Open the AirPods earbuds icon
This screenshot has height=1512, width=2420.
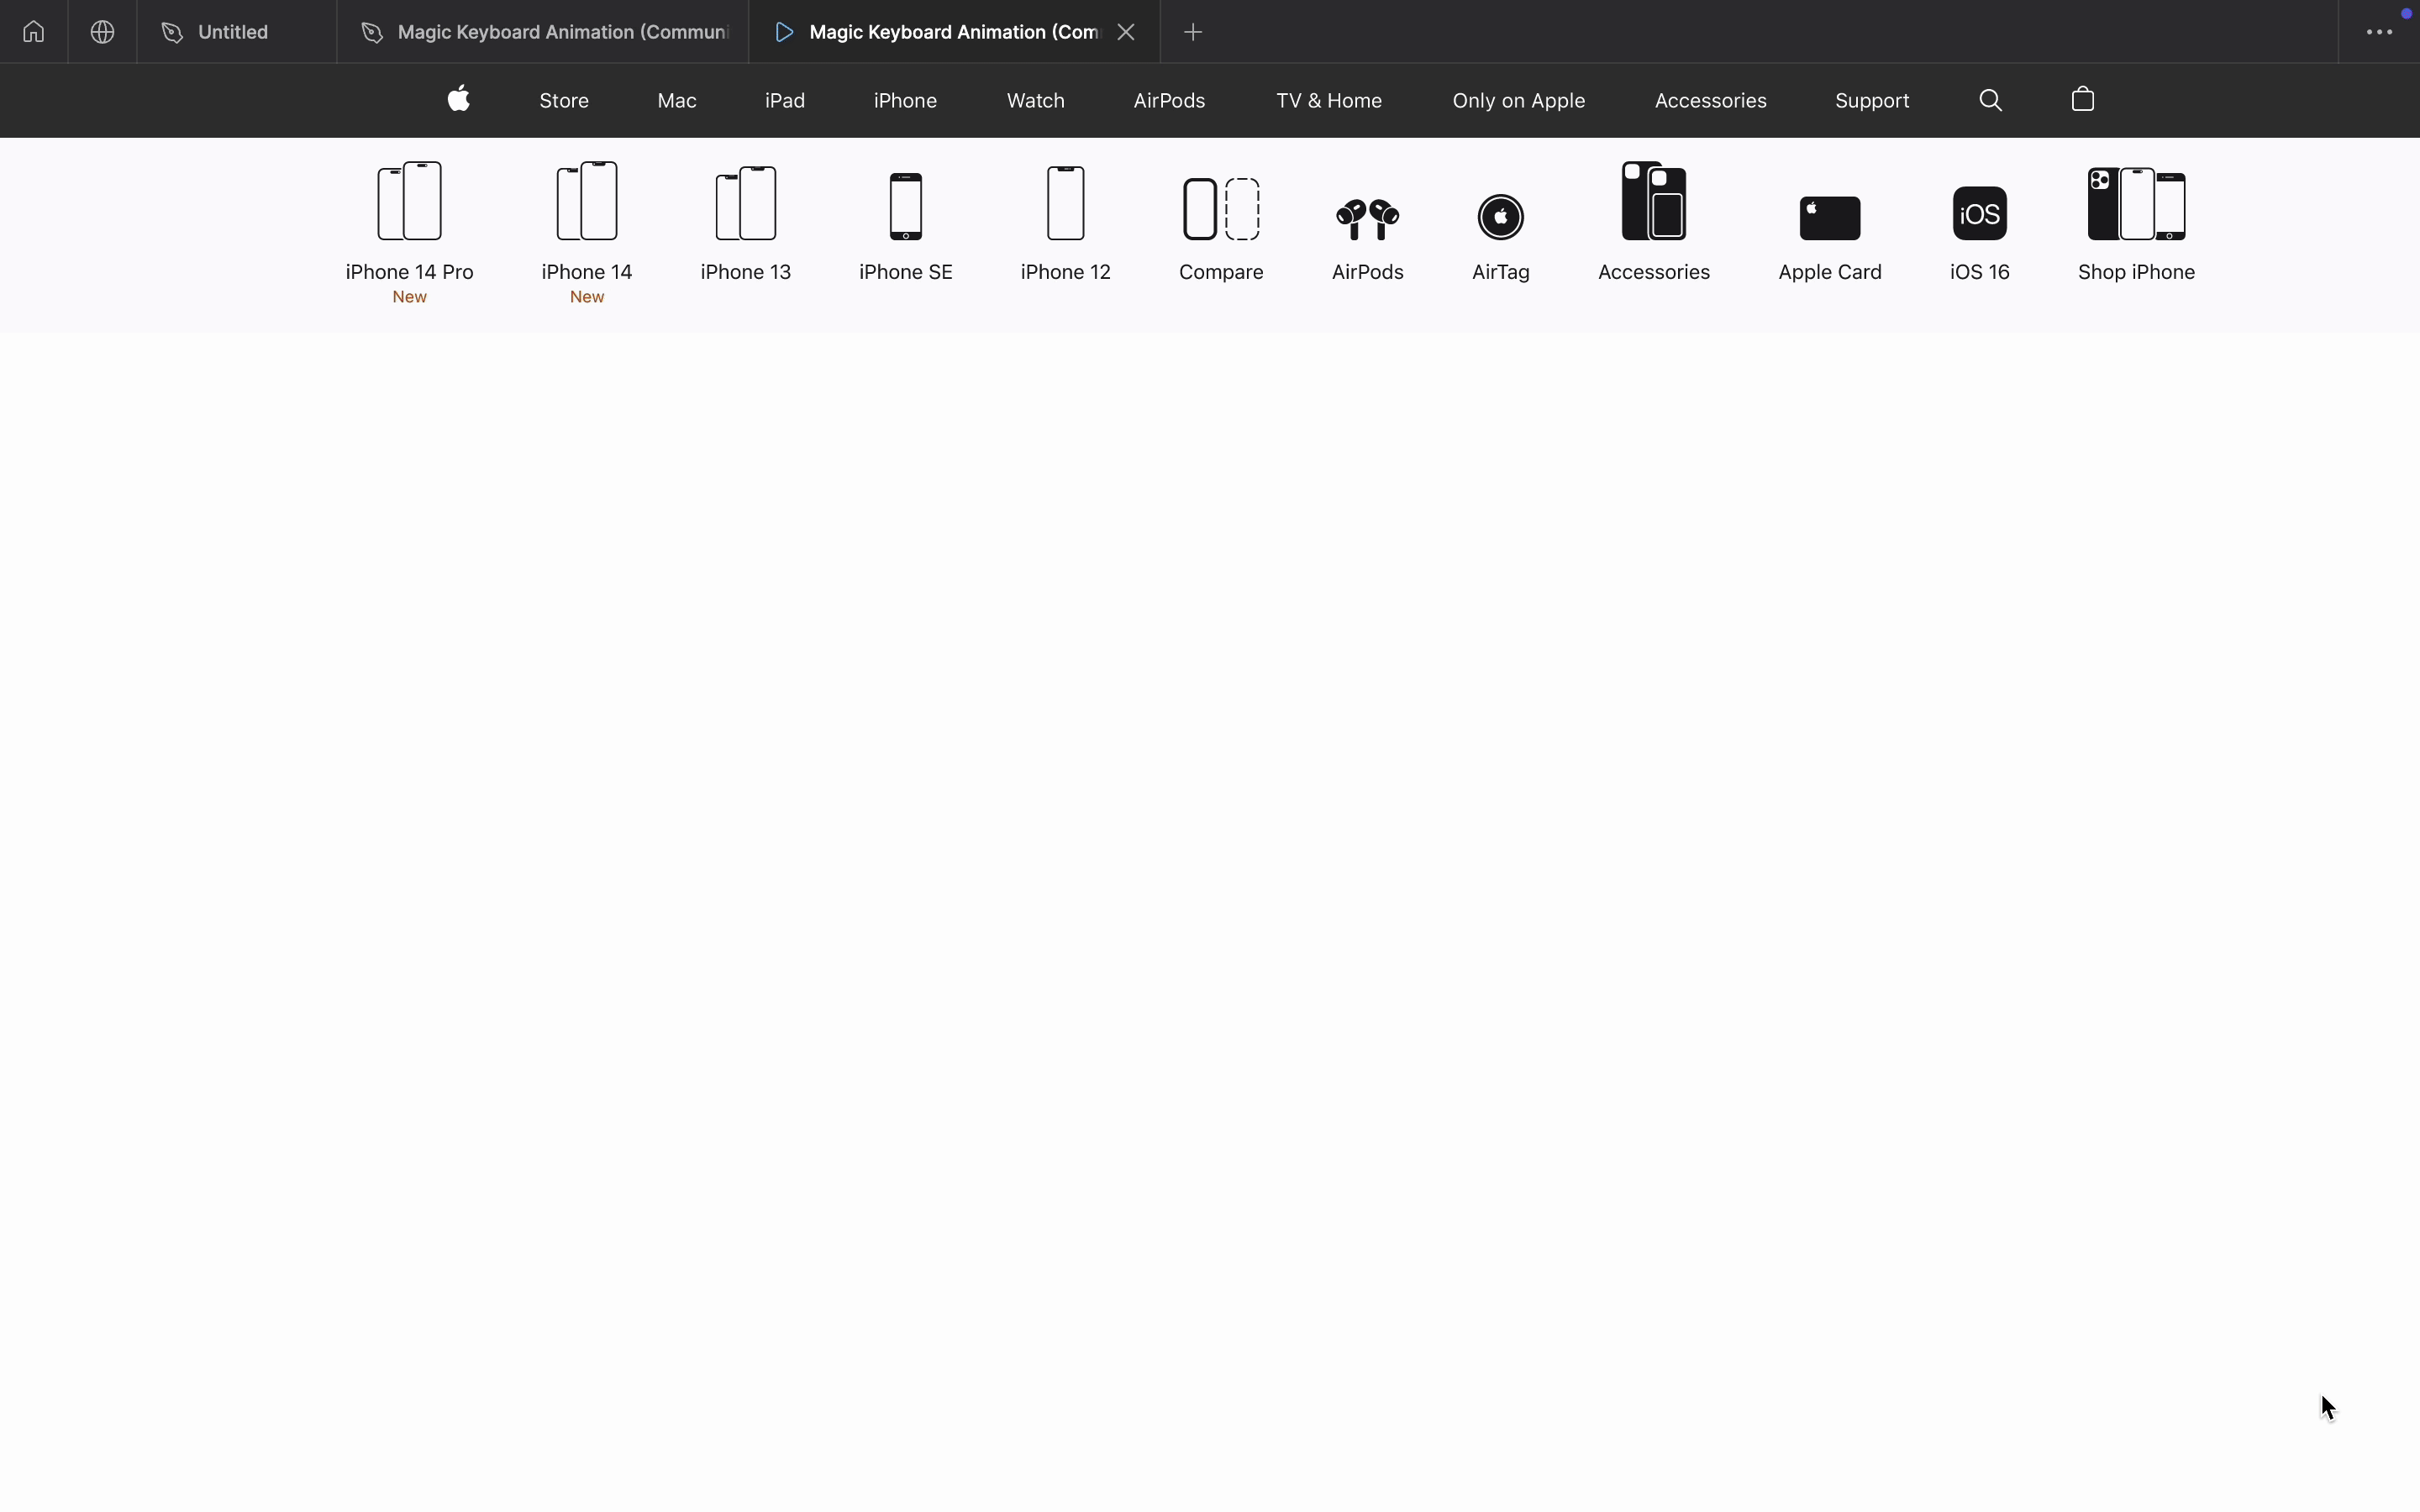(x=1368, y=220)
